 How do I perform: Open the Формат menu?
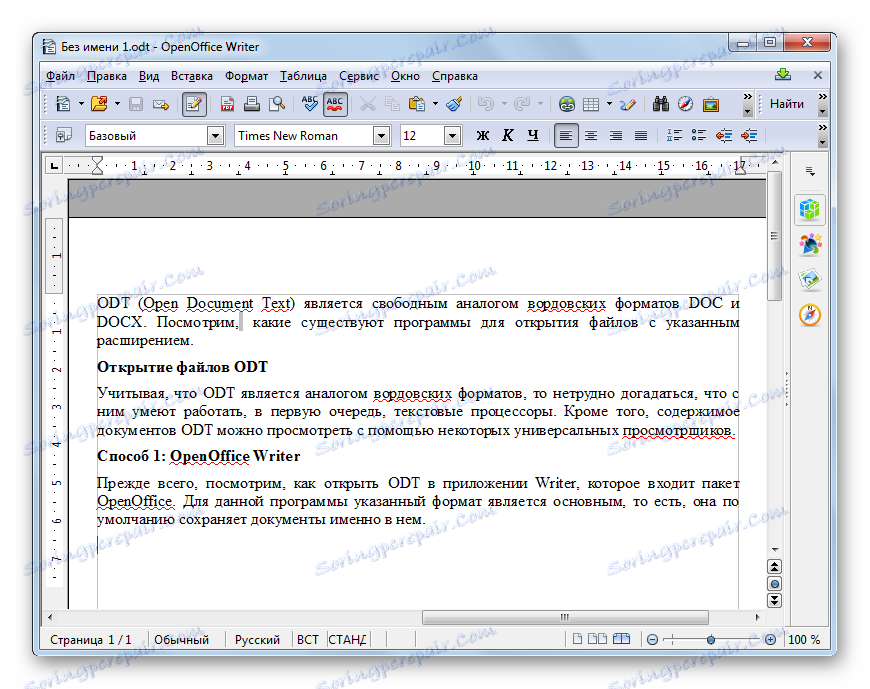pos(246,76)
